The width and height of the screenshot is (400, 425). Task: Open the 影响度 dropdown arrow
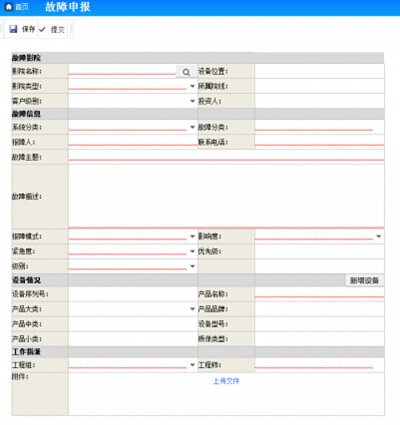[378, 236]
